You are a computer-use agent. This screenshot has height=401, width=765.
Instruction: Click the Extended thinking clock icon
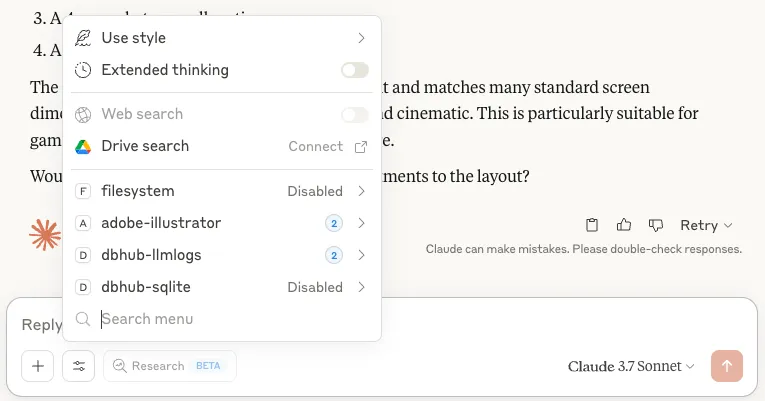pyautogui.click(x=83, y=70)
